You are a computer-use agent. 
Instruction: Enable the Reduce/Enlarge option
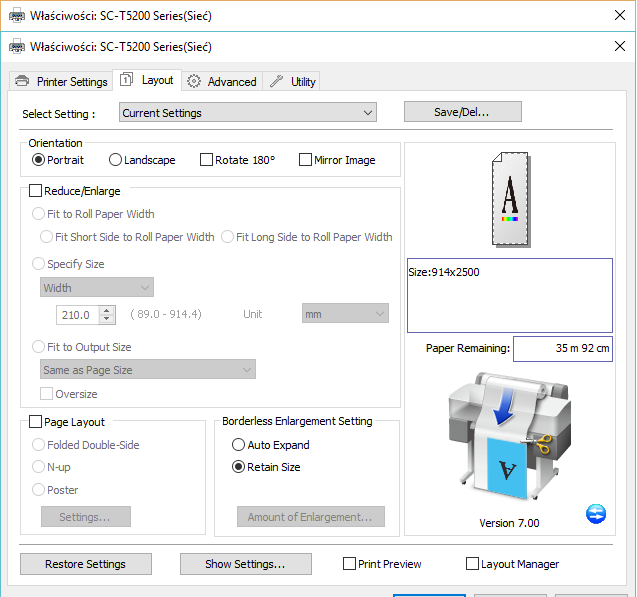[x=36, y=191]
